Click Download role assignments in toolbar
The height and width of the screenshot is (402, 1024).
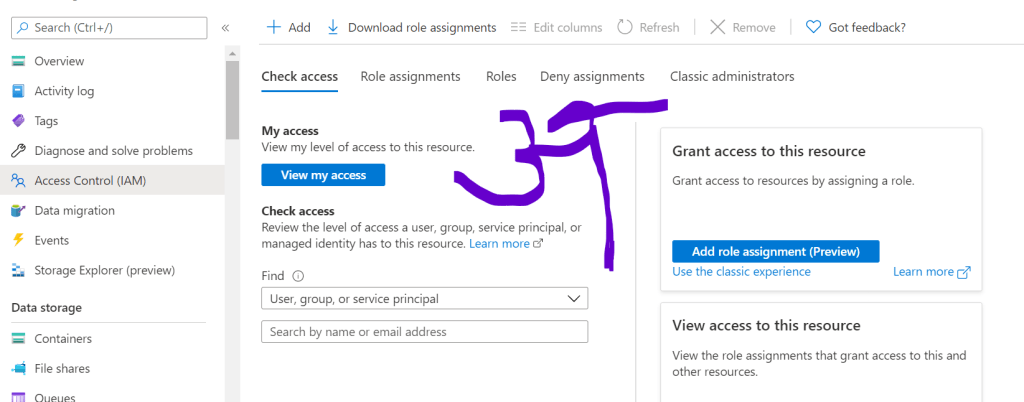[411, 27]
